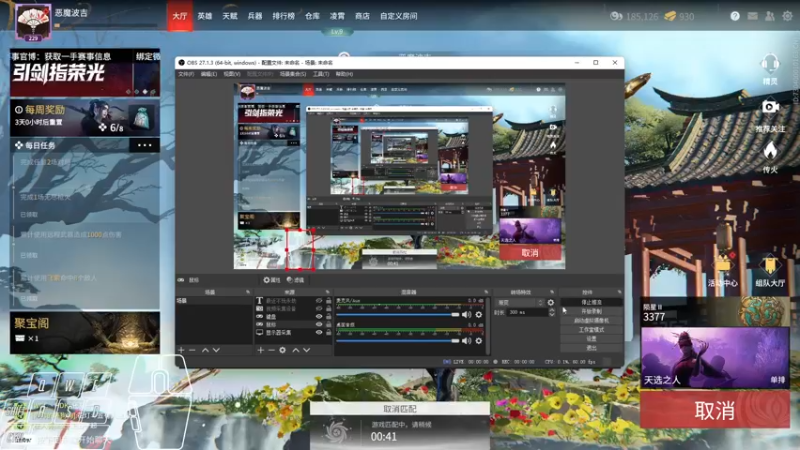
Task: Open the 渐变 transition dropdown
Action: (519, 303)
